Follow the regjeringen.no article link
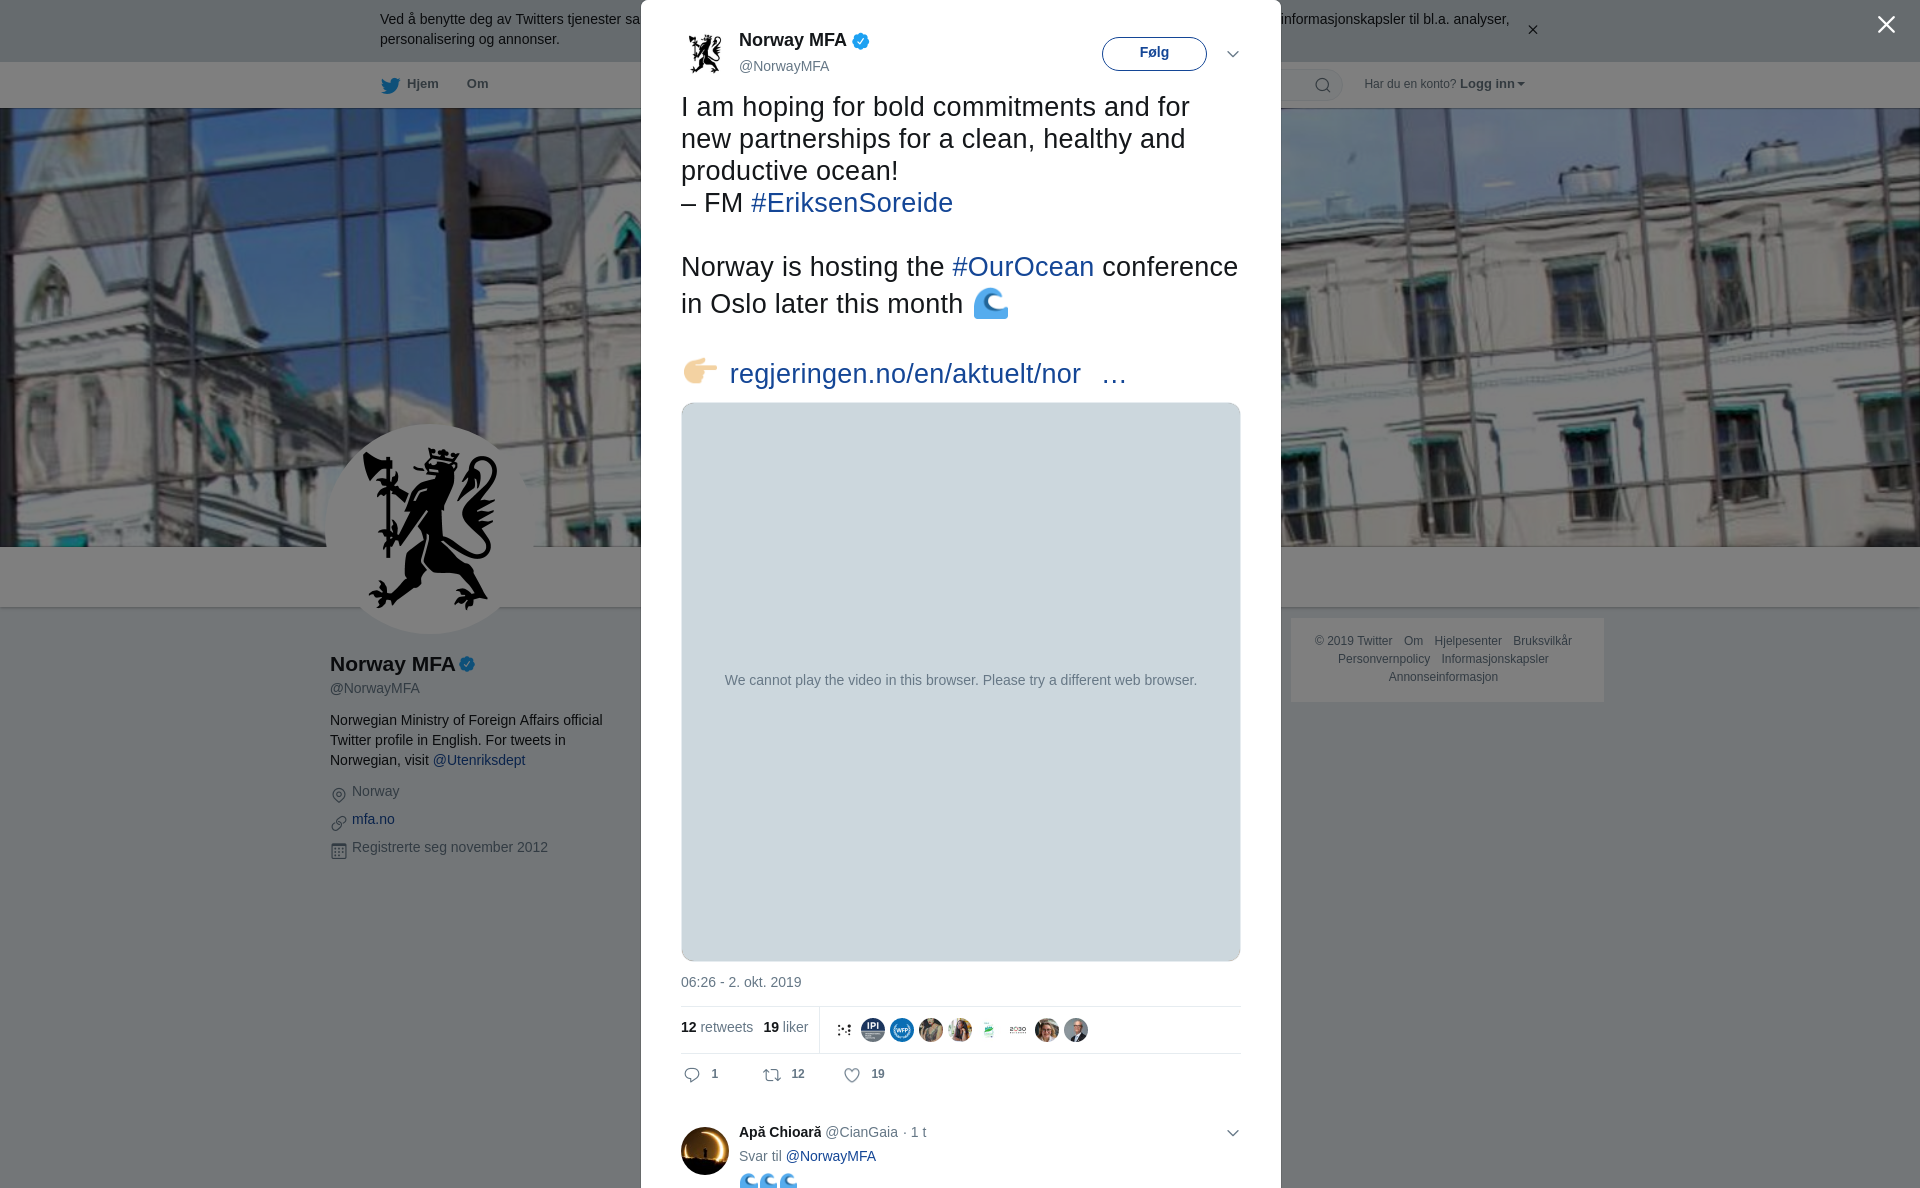 pyautogui.click(x=928, y=374)
